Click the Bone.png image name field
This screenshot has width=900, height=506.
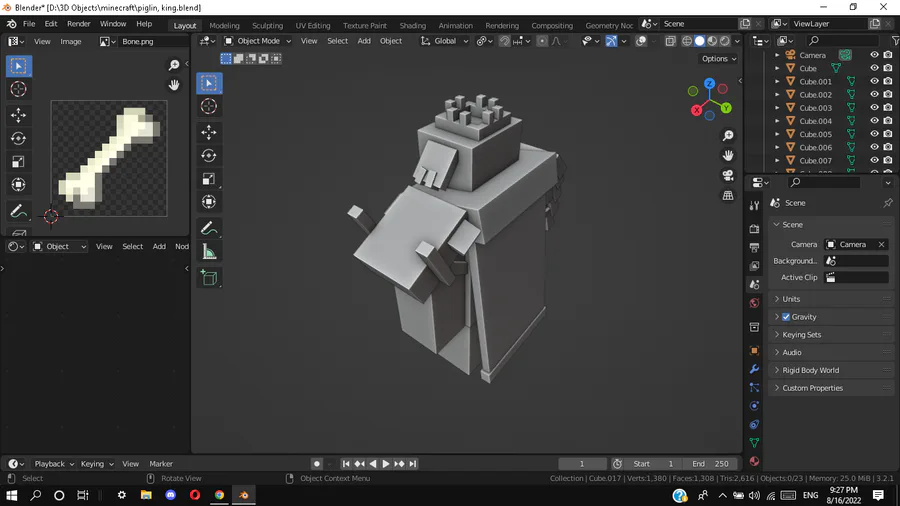[153, 41]
